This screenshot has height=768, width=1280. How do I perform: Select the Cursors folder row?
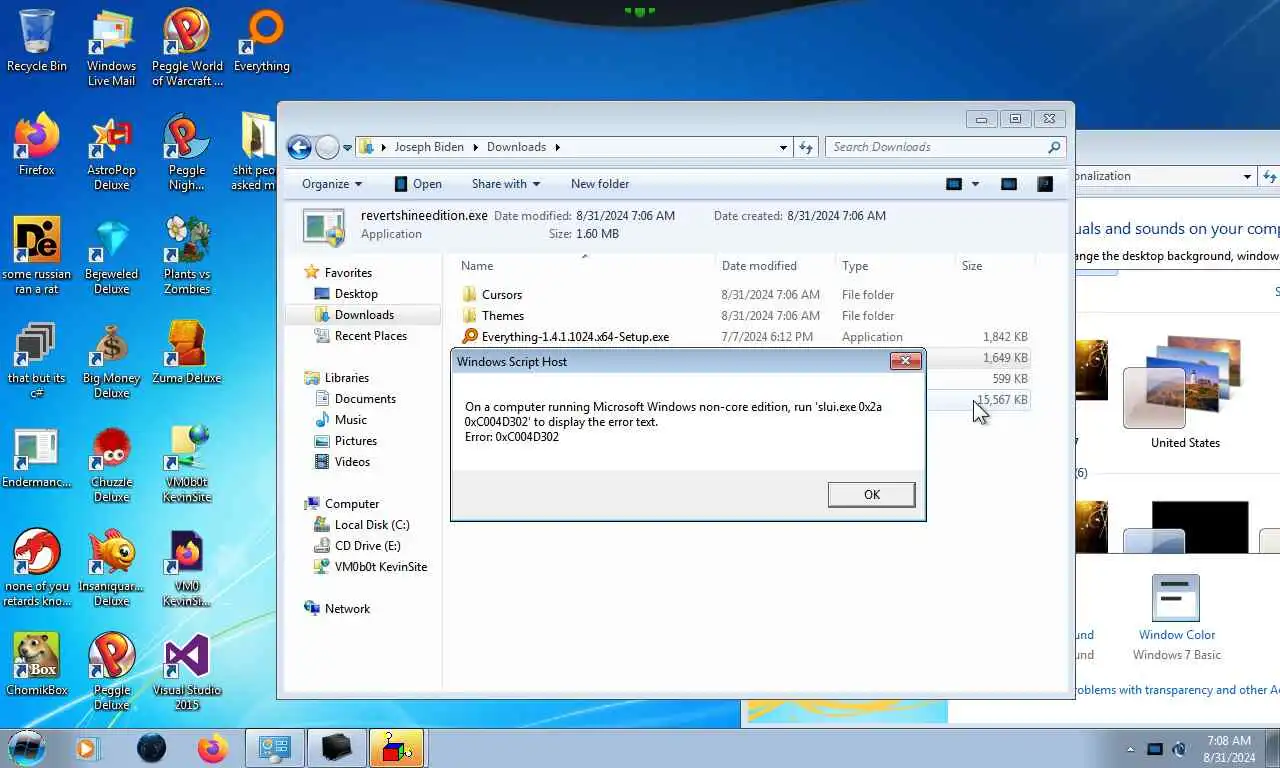(x=744, y=295)
